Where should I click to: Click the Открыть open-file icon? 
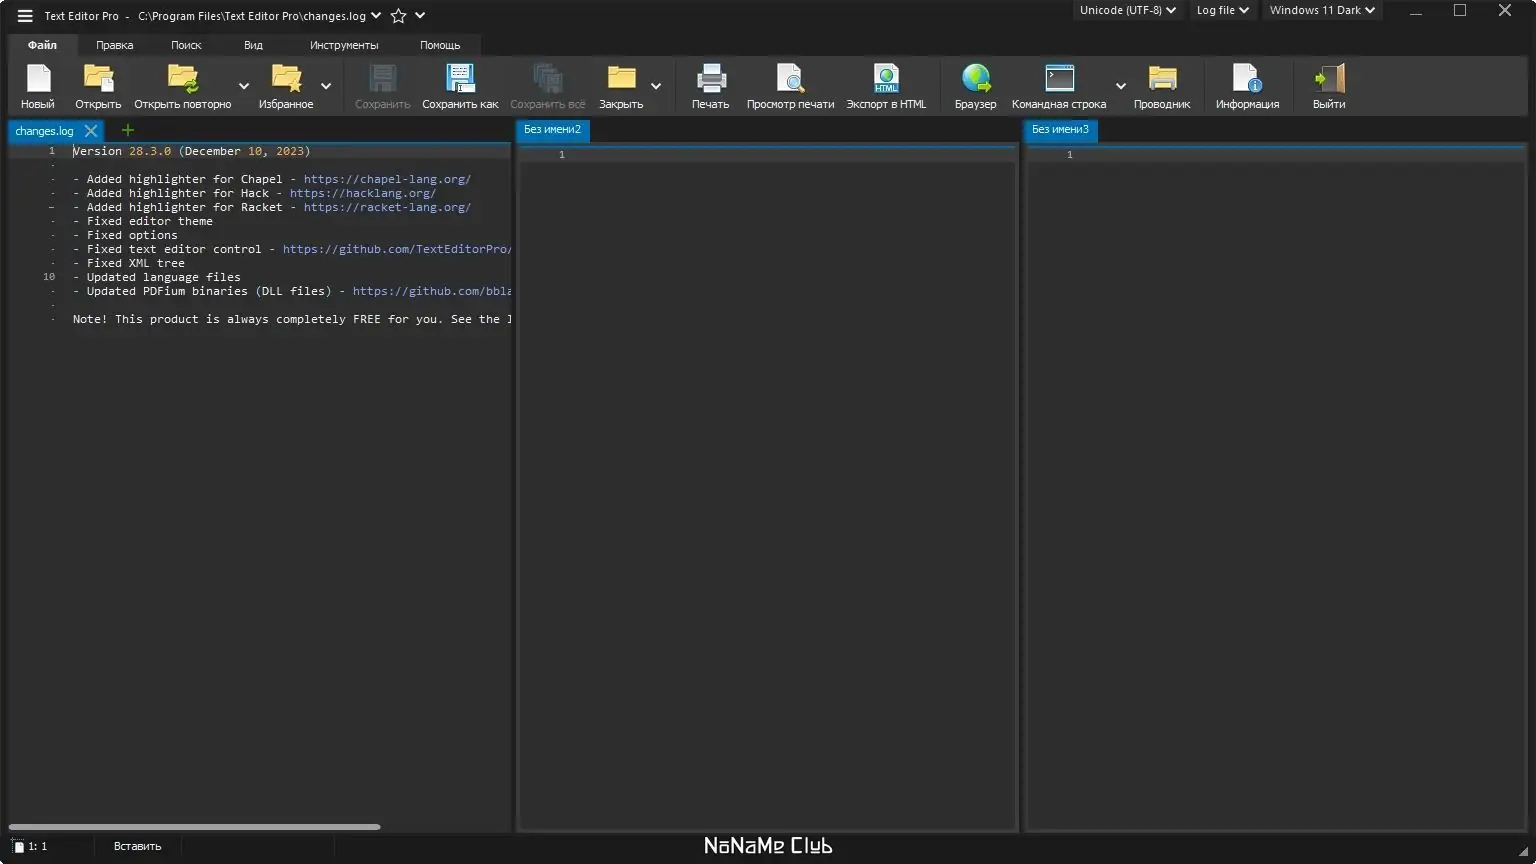coord(98,78)
